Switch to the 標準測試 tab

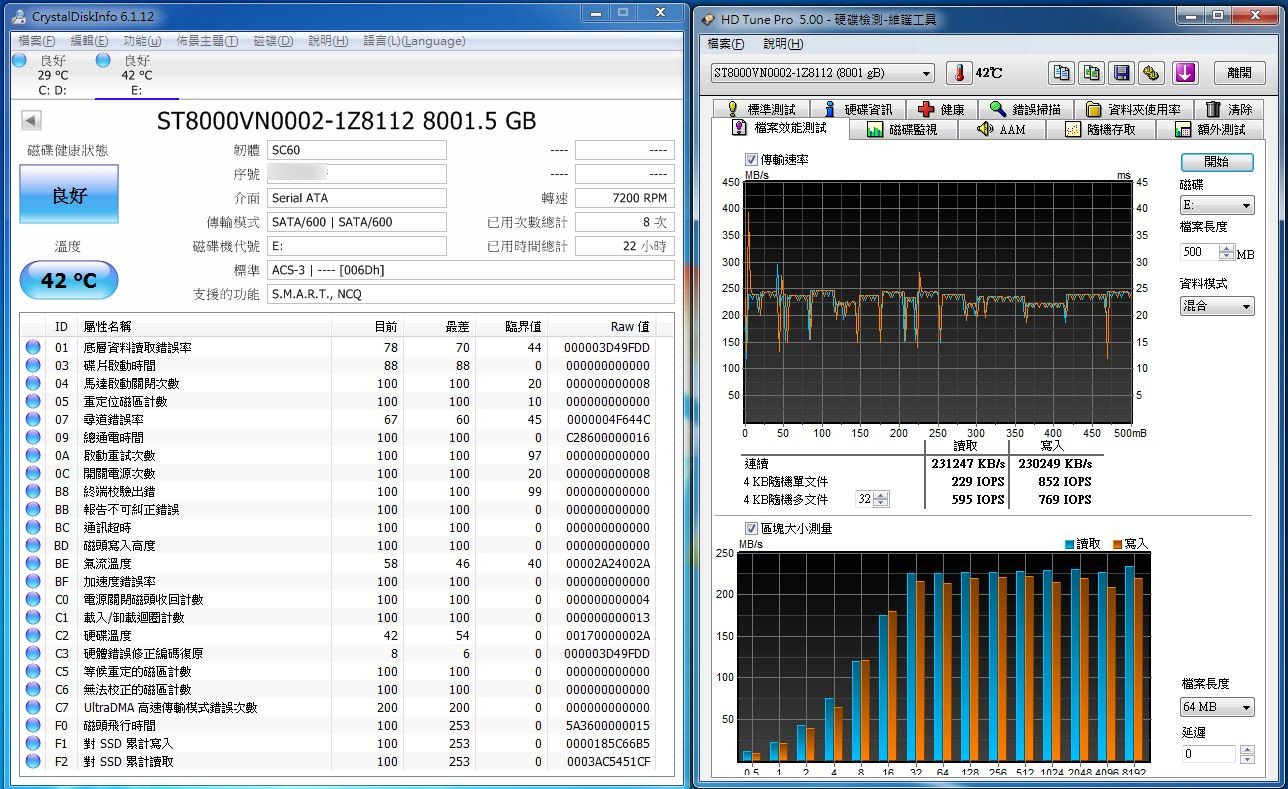(760, 109)
